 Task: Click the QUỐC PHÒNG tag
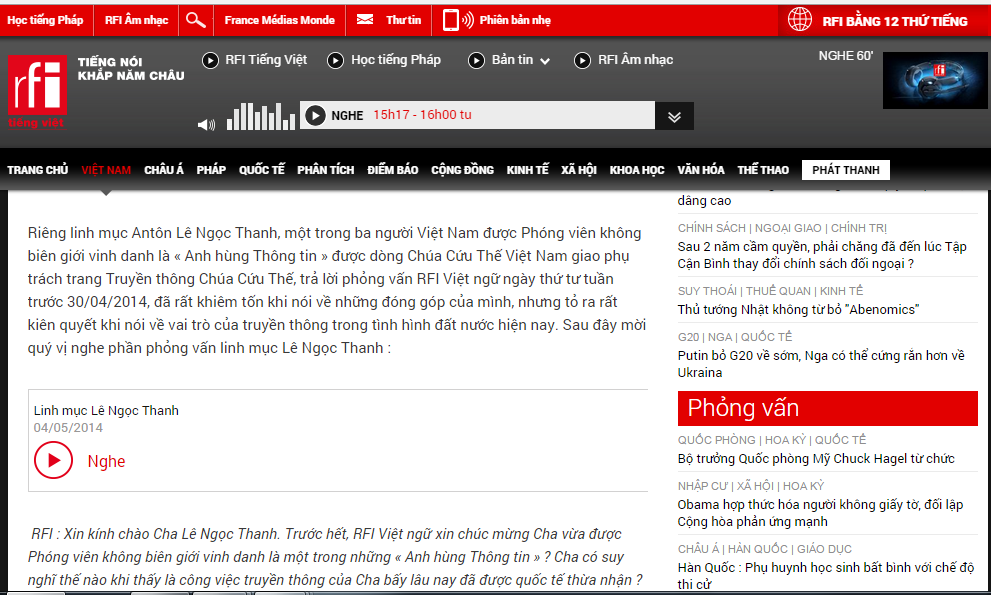[x=716, y=440]
